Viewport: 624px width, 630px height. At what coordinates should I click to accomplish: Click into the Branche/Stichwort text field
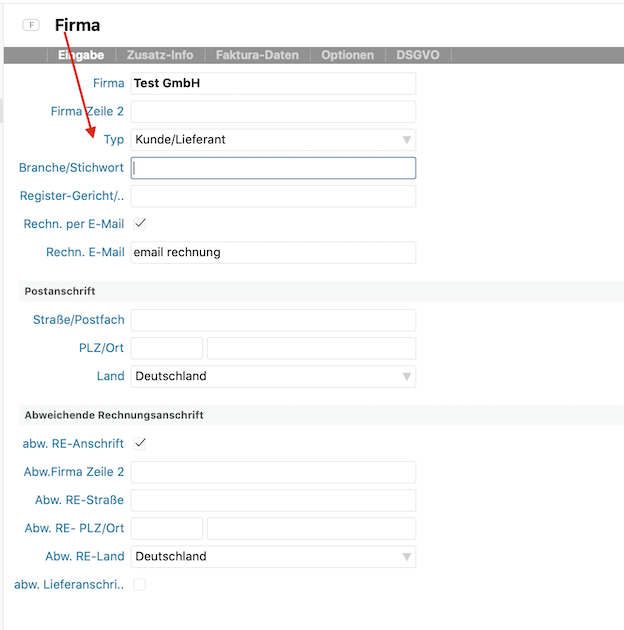[273, 168]
